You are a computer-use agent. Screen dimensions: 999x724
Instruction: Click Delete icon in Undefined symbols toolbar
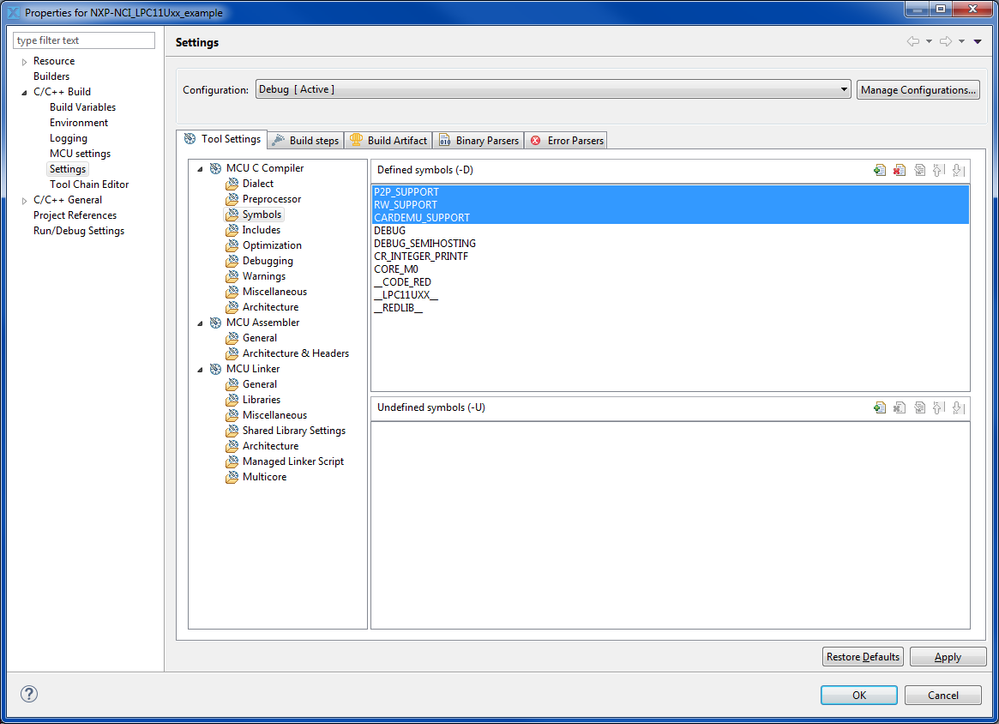[x=900, y=408]
